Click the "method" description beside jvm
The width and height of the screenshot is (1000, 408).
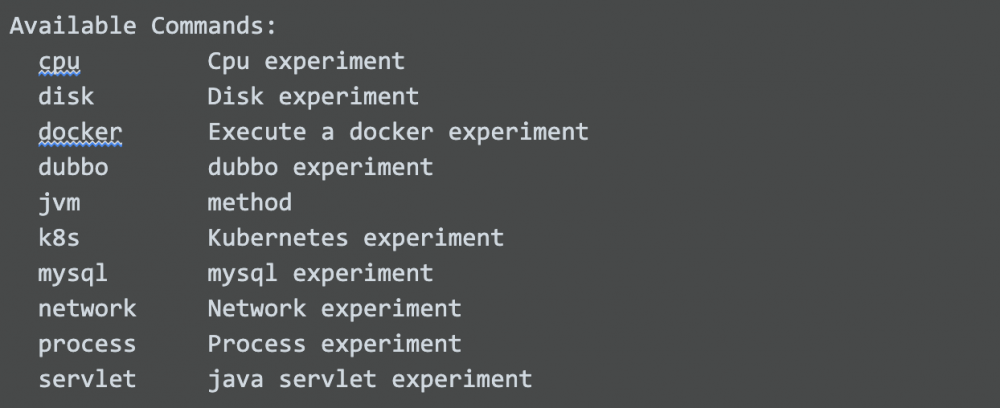(x=249, y=203)
